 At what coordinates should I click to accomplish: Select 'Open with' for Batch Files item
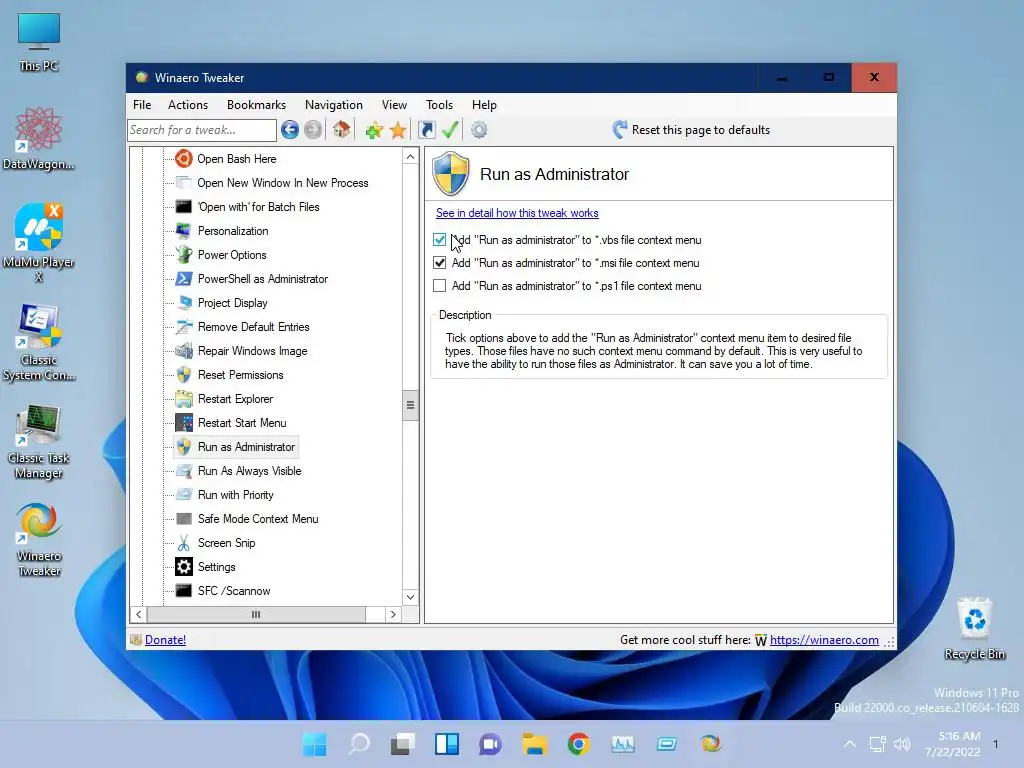[259, 207]
